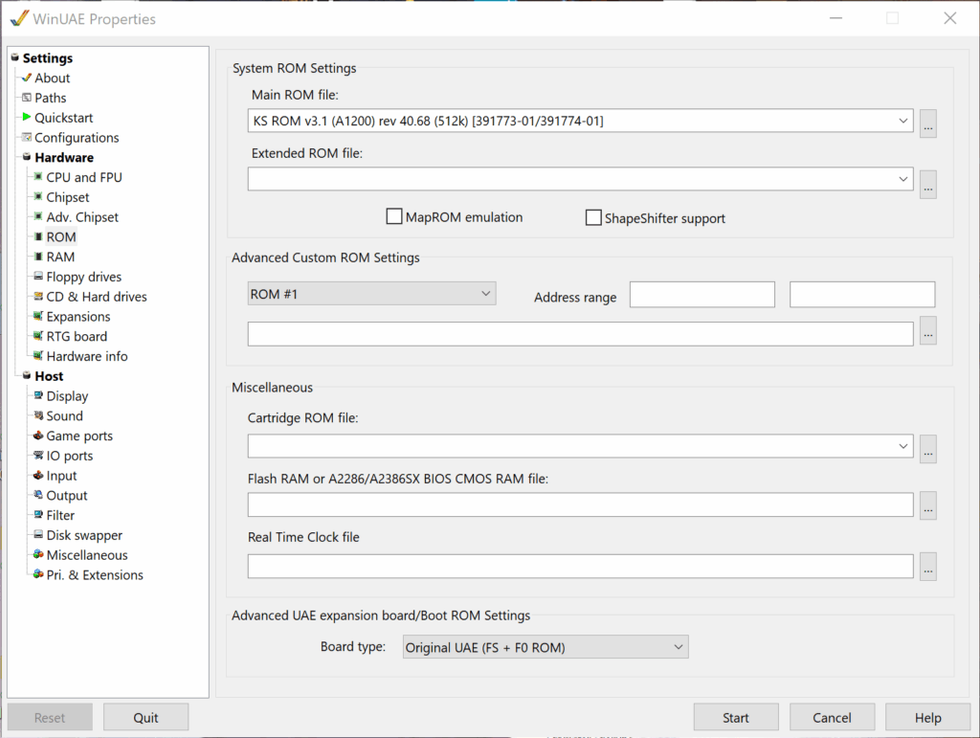The image size is (980, 738).
Task: Click the ROM chip icon in tree
Action: 38,237
